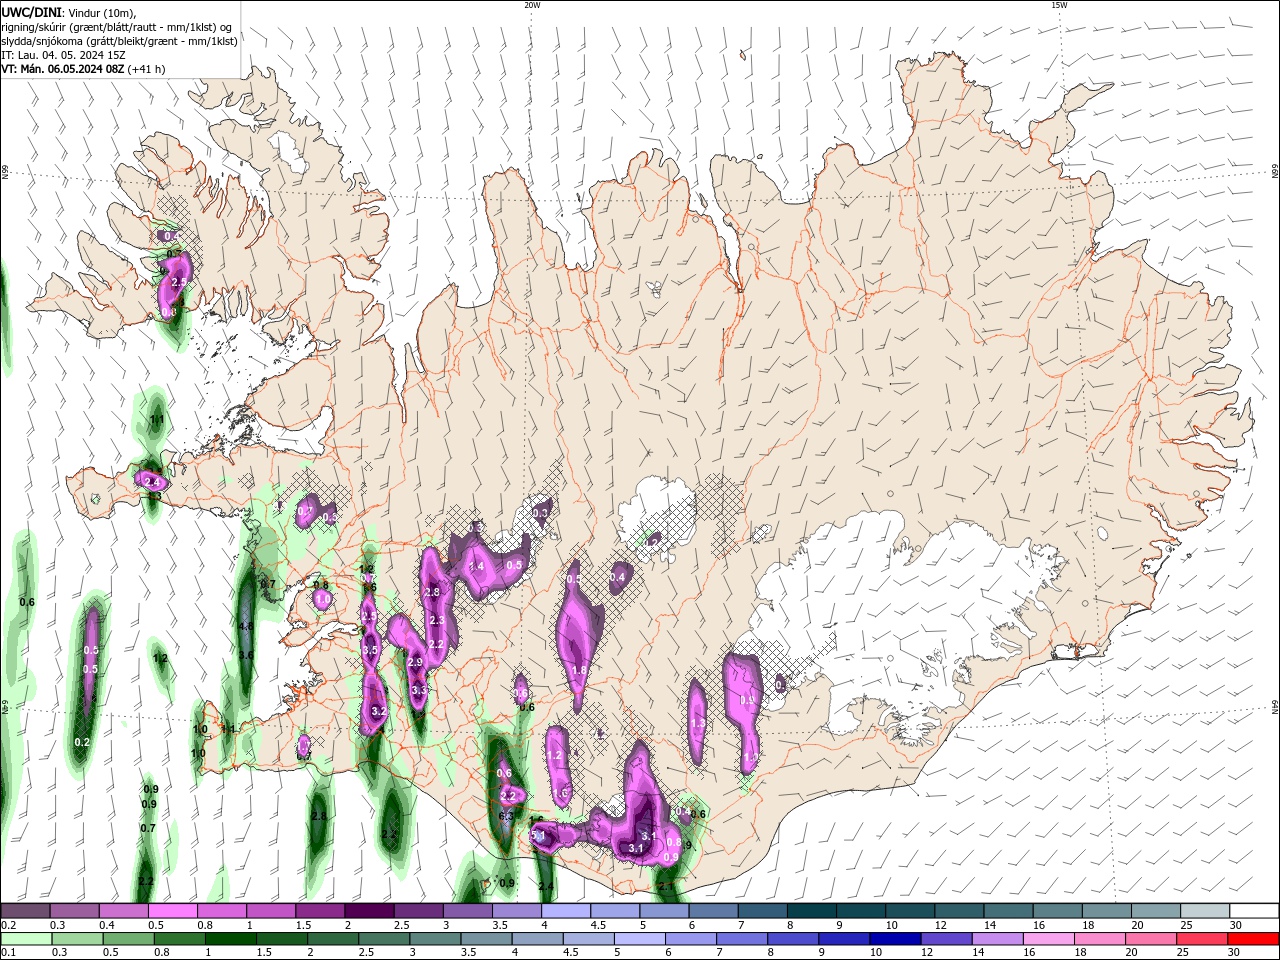Click the "VT: Mán. 06.05.2024 08Z" valid time
The image size is (1280, 960).
coord(63,69)
